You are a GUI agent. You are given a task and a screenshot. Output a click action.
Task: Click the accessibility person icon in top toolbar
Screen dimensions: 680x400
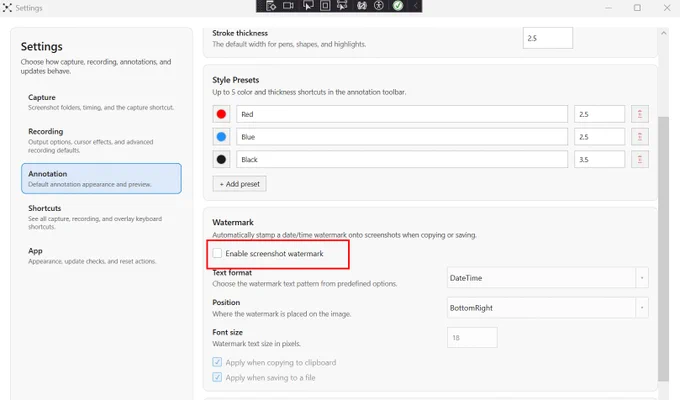pos(379,6)
